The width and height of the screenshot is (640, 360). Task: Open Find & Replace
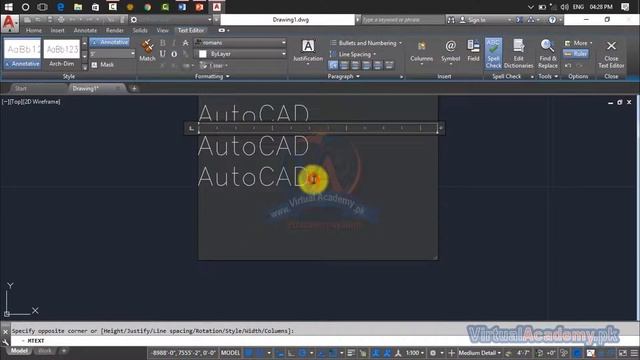pos(547,53)
